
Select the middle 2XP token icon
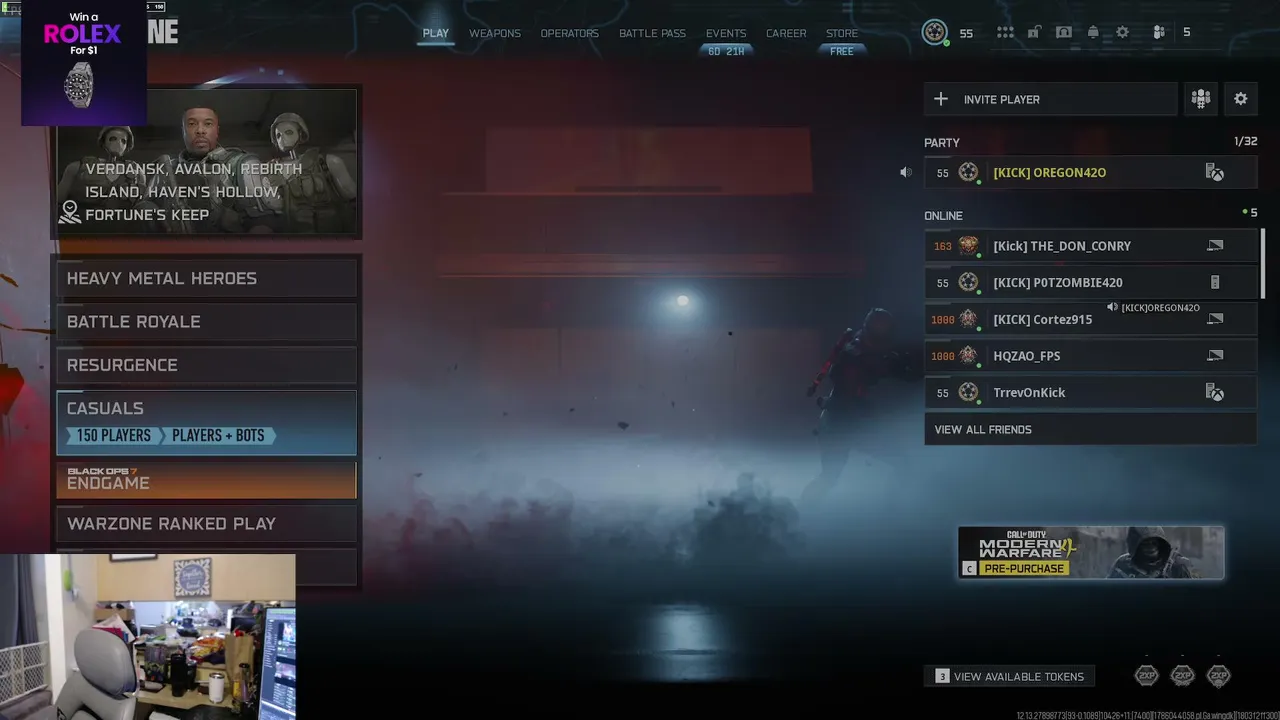(1183, 676)
